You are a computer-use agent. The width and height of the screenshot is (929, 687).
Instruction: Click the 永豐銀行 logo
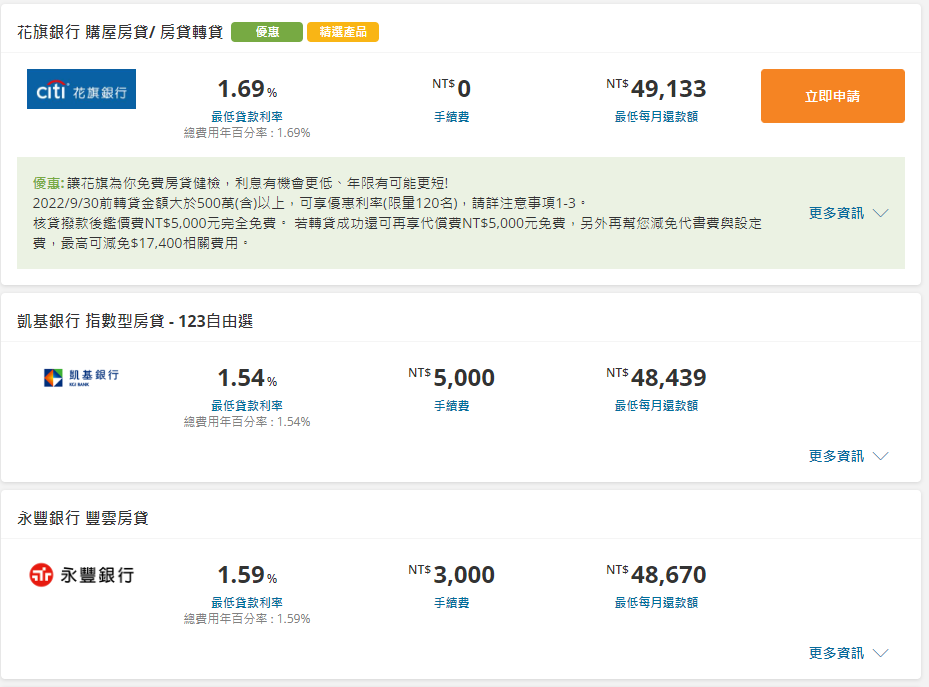click(x=82, y=574)
